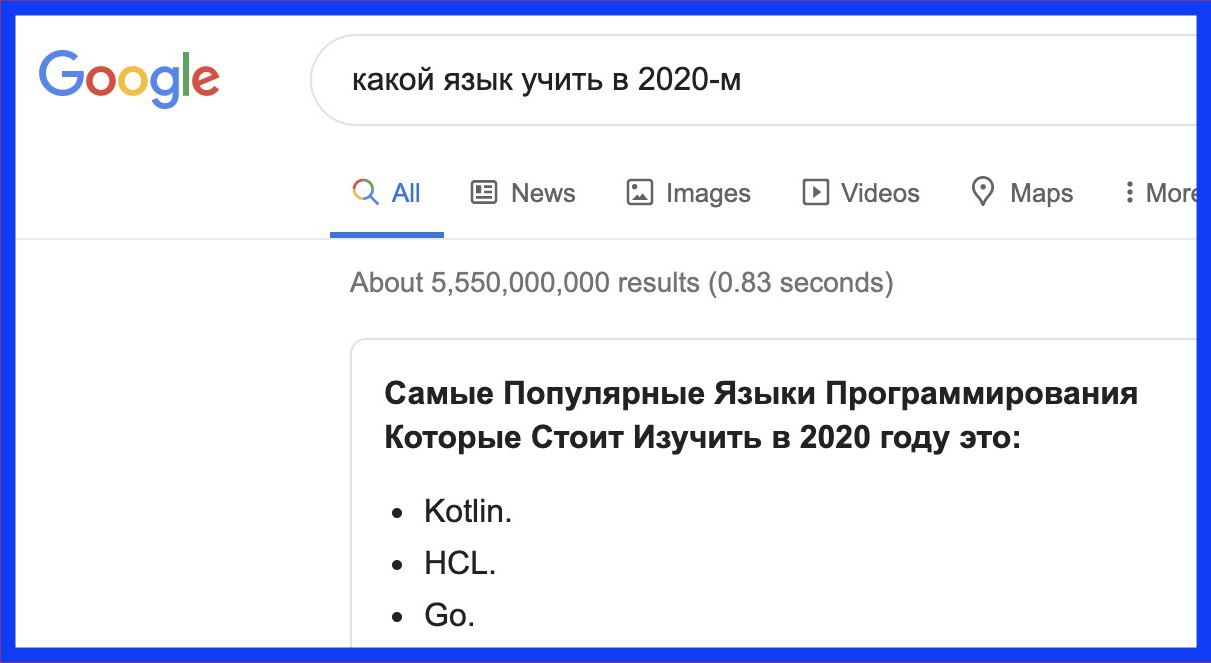
Task: Open the Maps tab label
Action: (x=1041, y=193)
